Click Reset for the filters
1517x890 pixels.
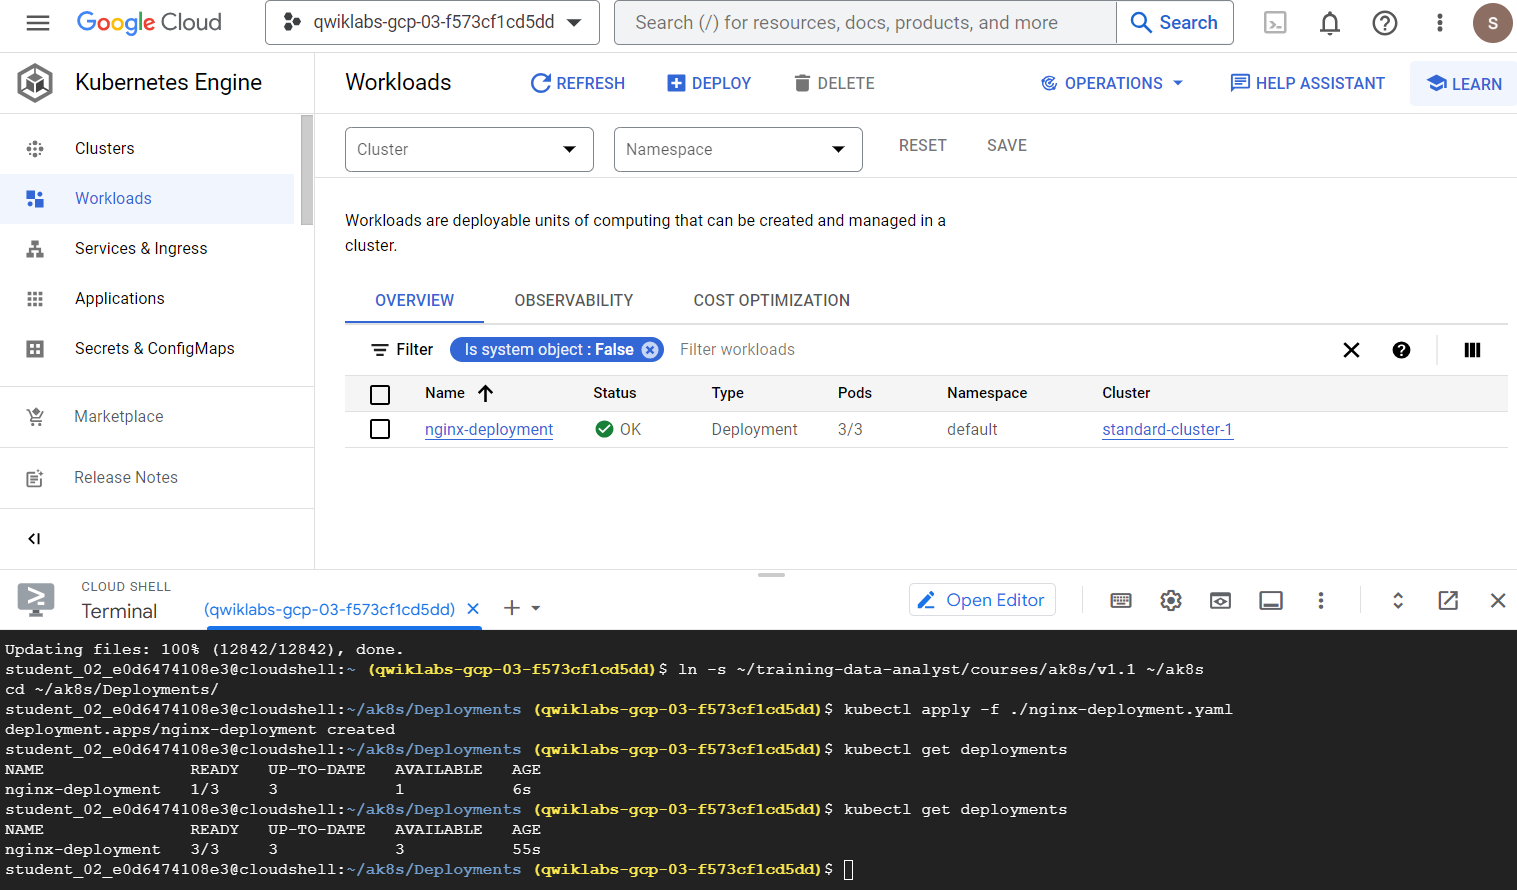pos(922,146)
